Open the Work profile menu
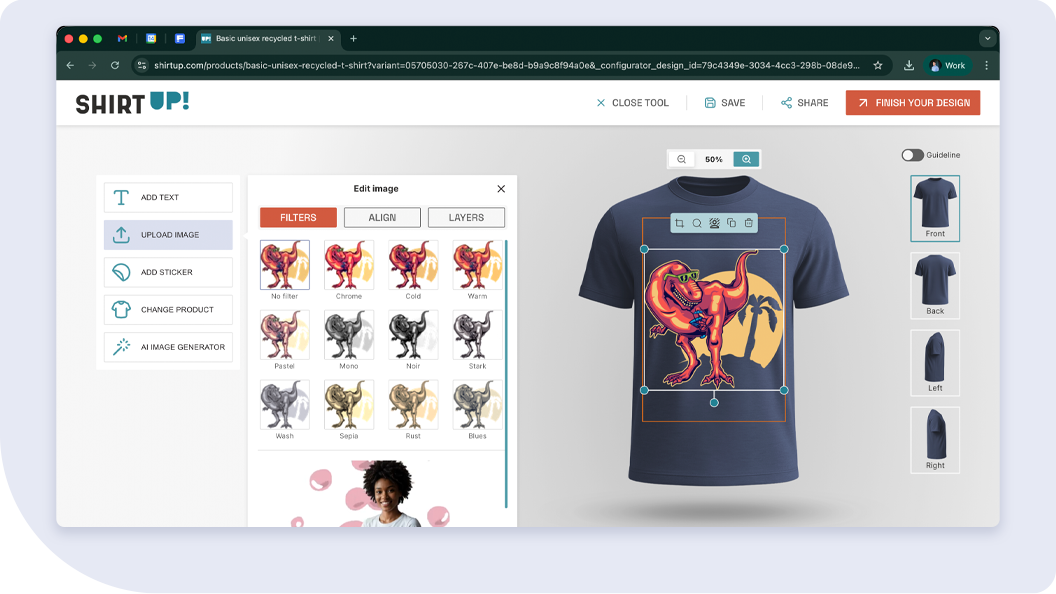Image resolution: width=1056 pixels, height=594 pixels. [948, 65]
